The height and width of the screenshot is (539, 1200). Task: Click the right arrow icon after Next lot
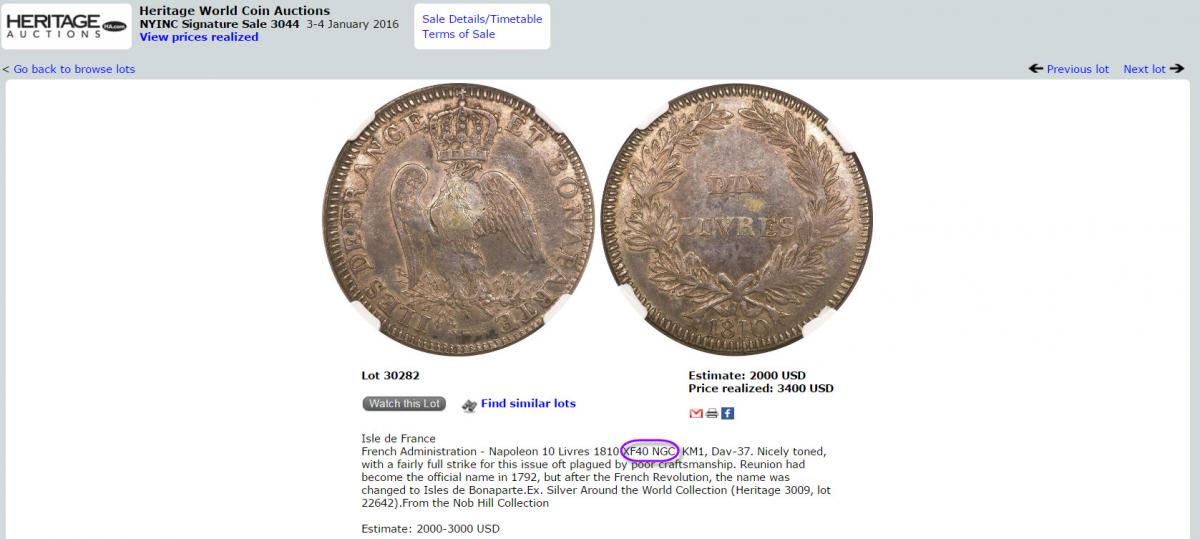[x=1177, y=69]
